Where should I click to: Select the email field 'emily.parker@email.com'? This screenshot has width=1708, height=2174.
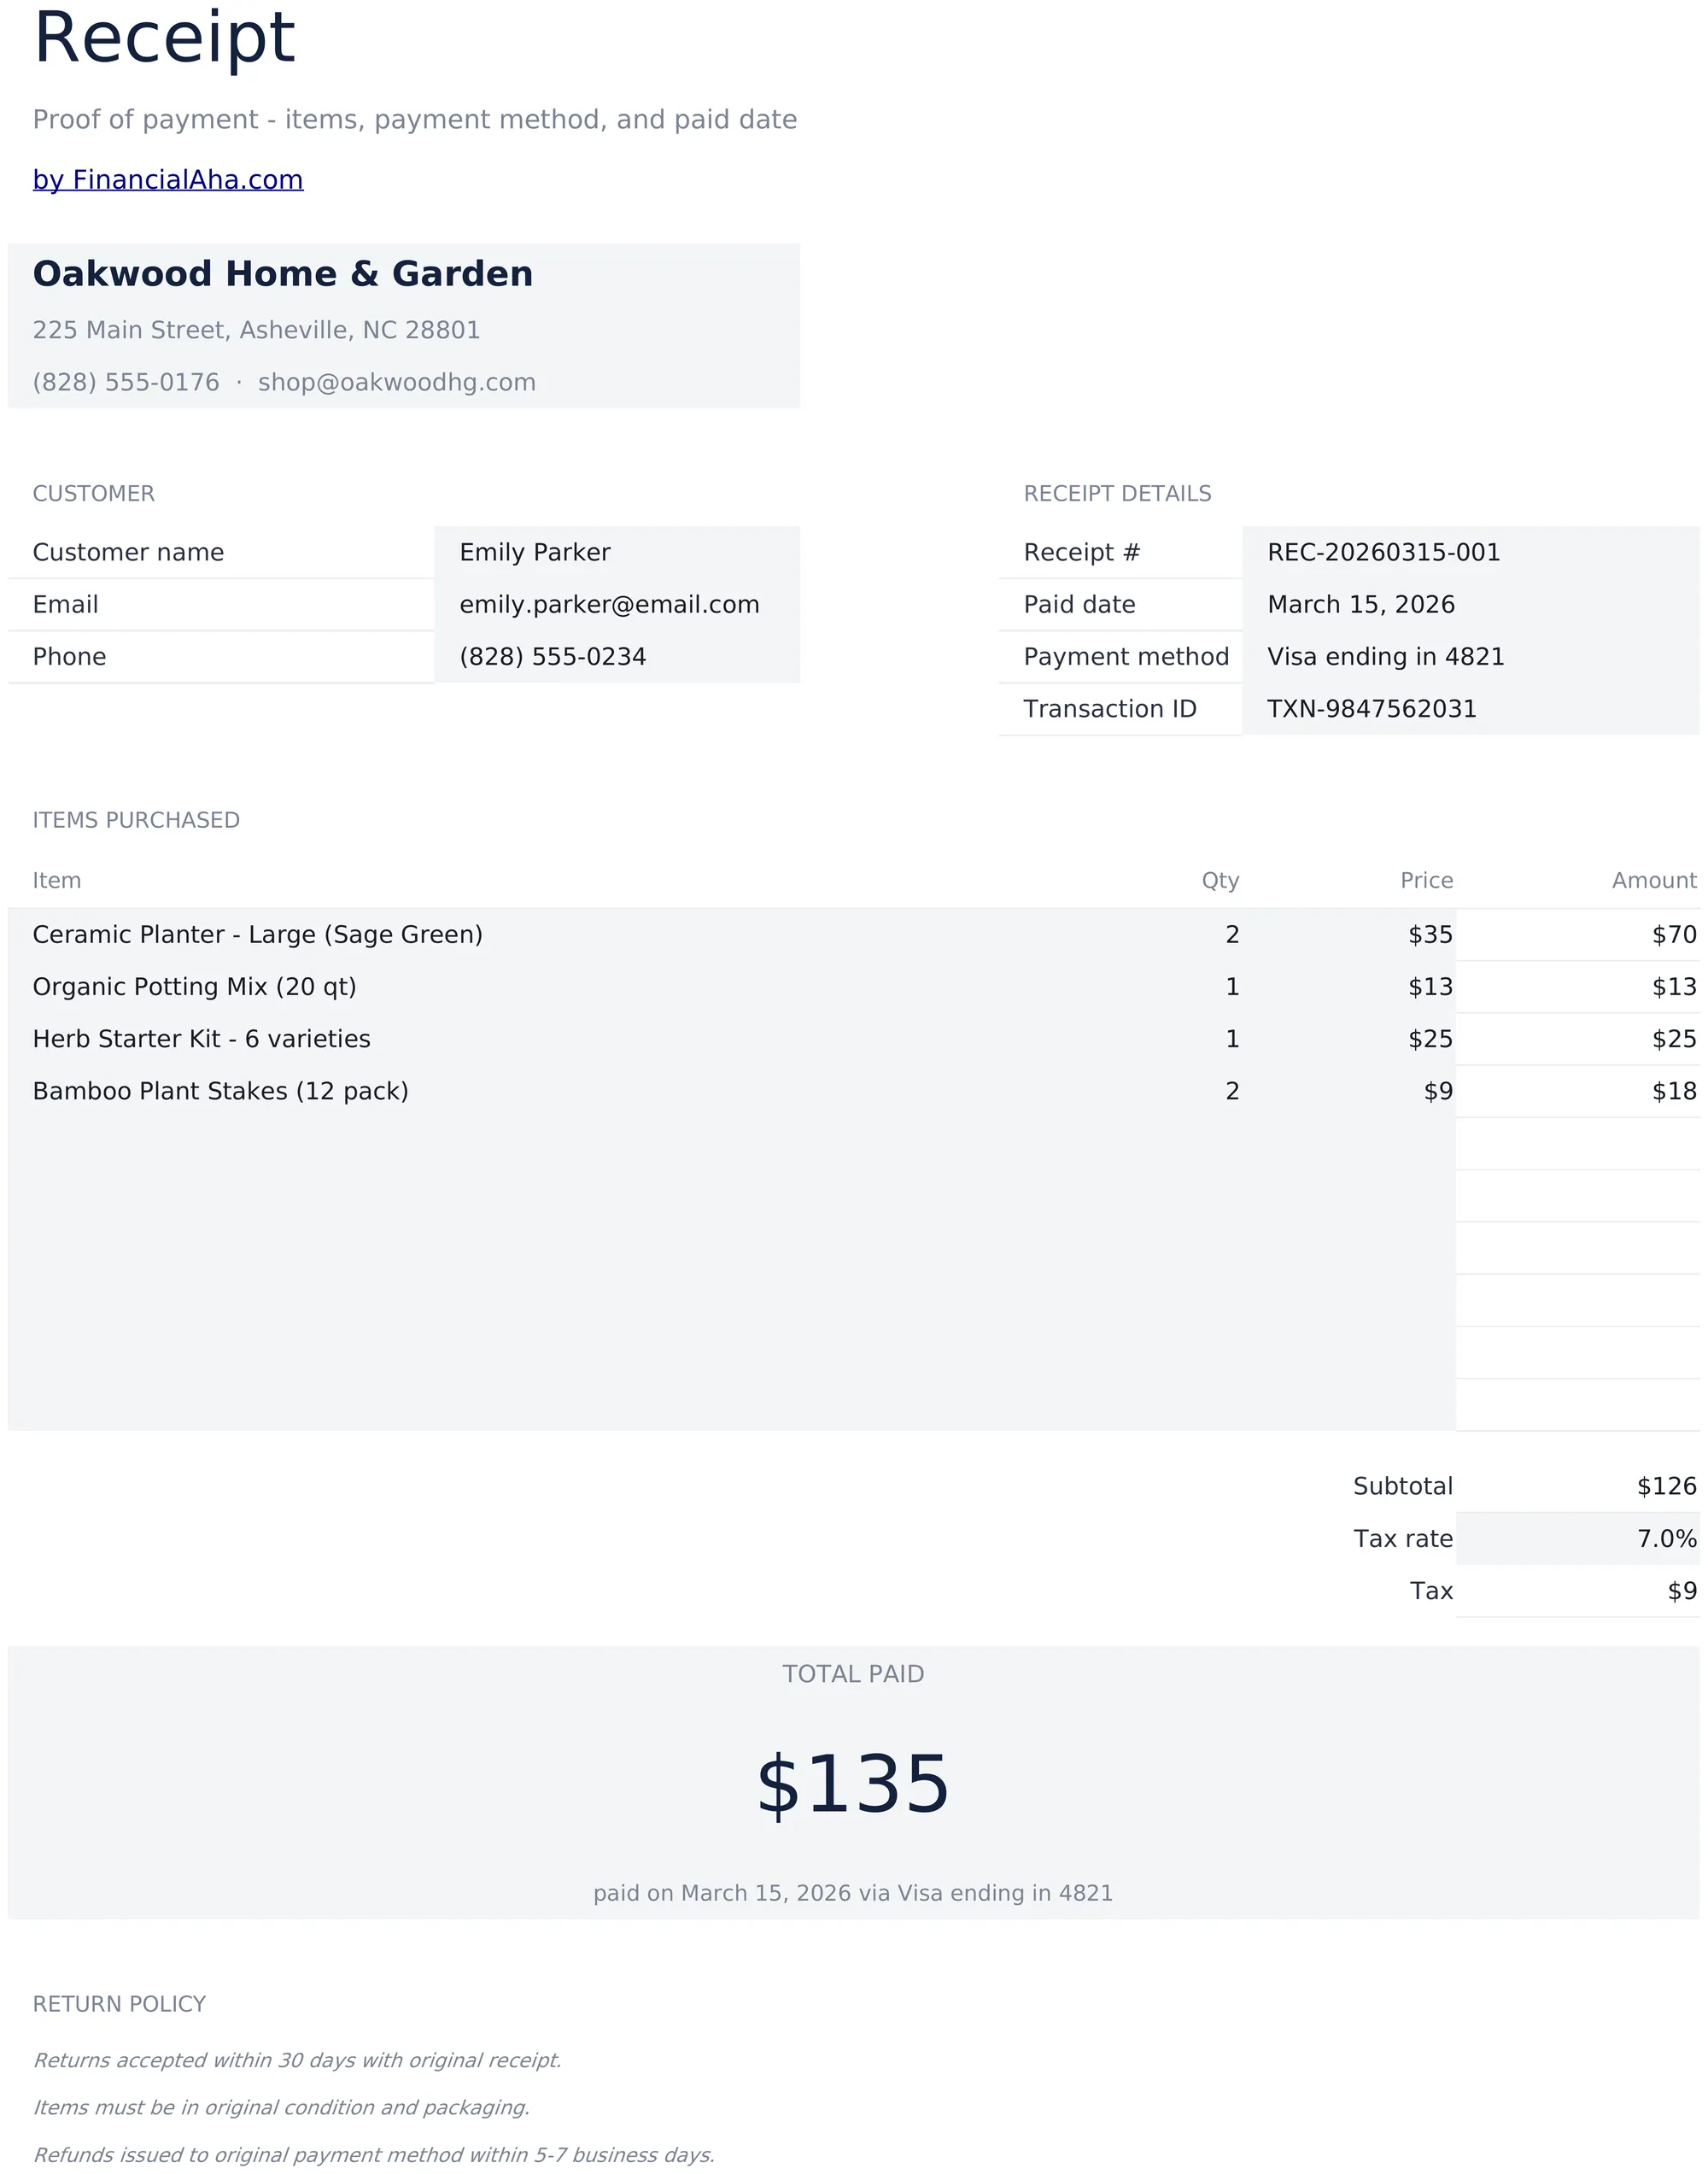tap(617, 604)
